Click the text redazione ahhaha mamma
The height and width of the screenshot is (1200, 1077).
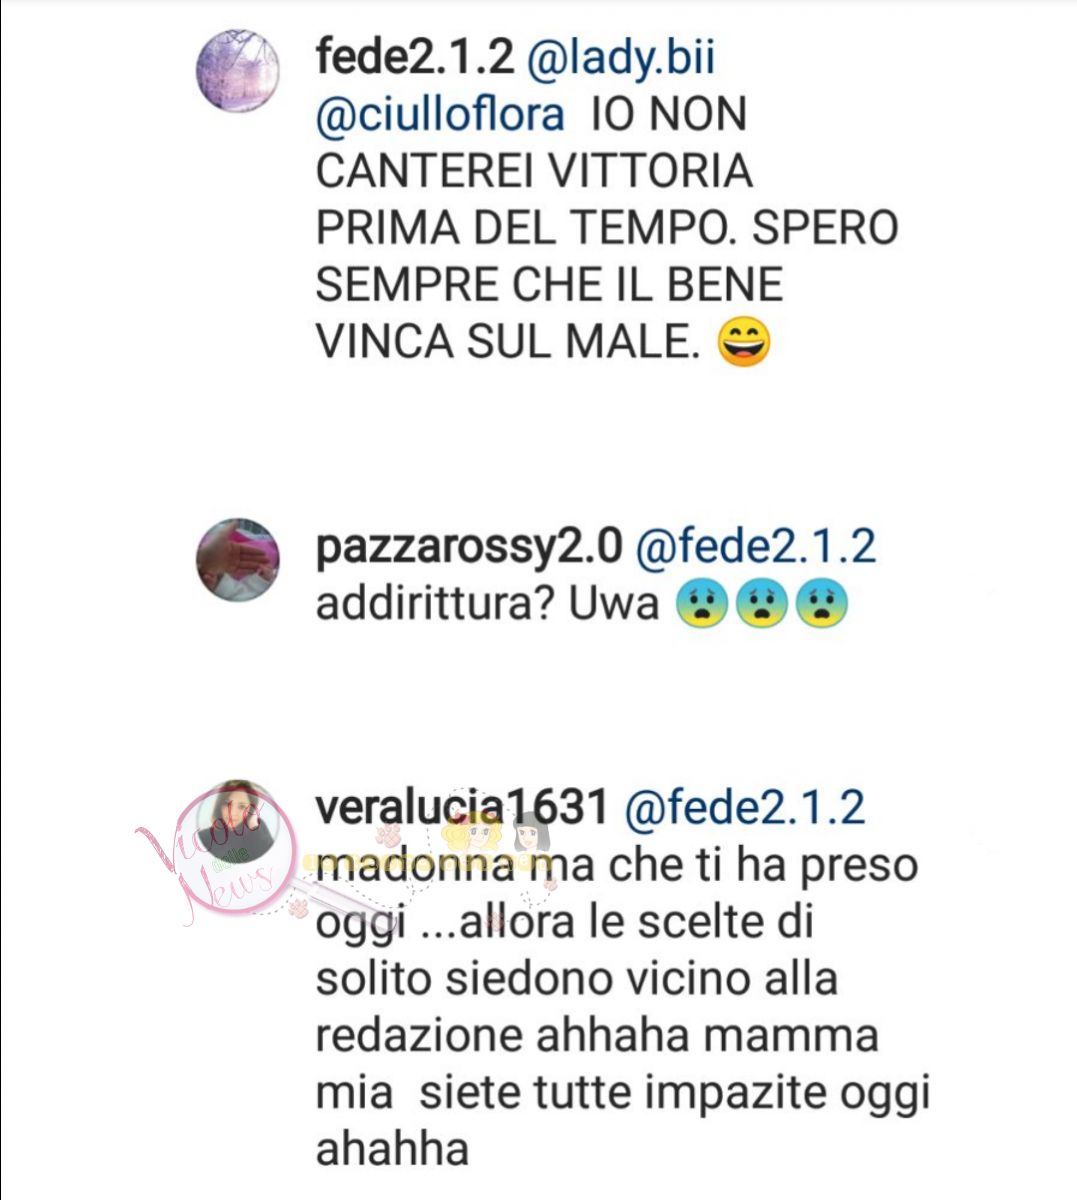(597, 1035)
